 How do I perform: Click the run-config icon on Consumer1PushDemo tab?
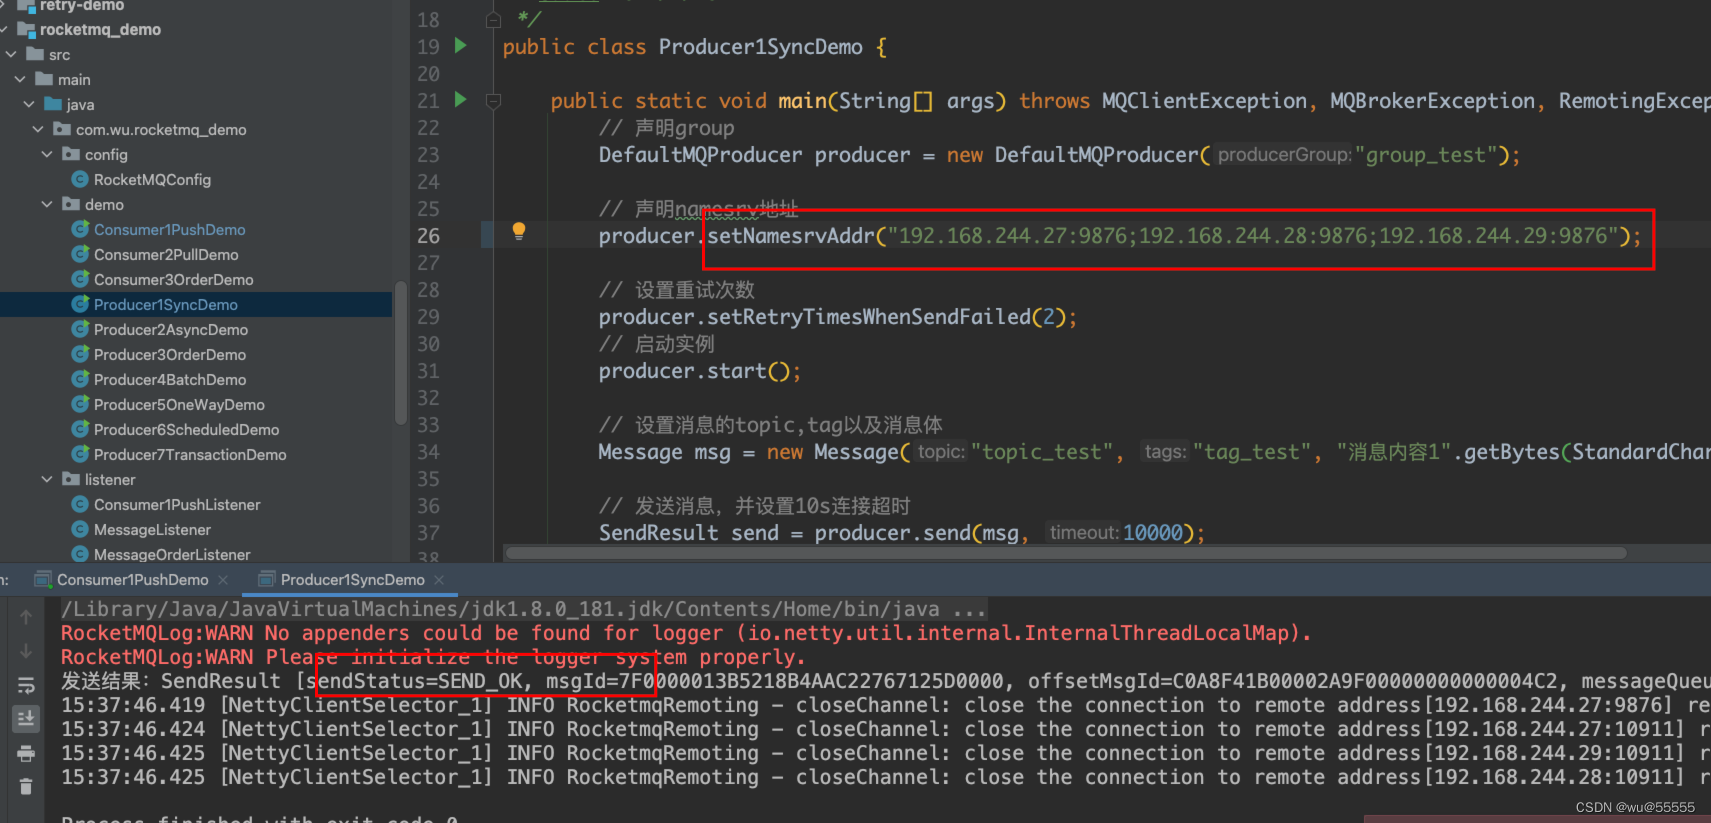[x=43, y=580]
